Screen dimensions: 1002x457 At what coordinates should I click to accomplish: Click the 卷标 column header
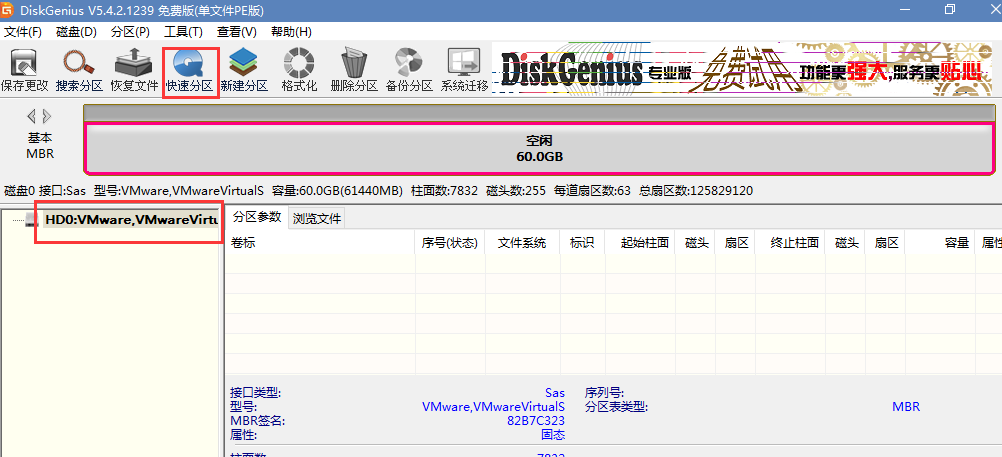tap(320, 243)
